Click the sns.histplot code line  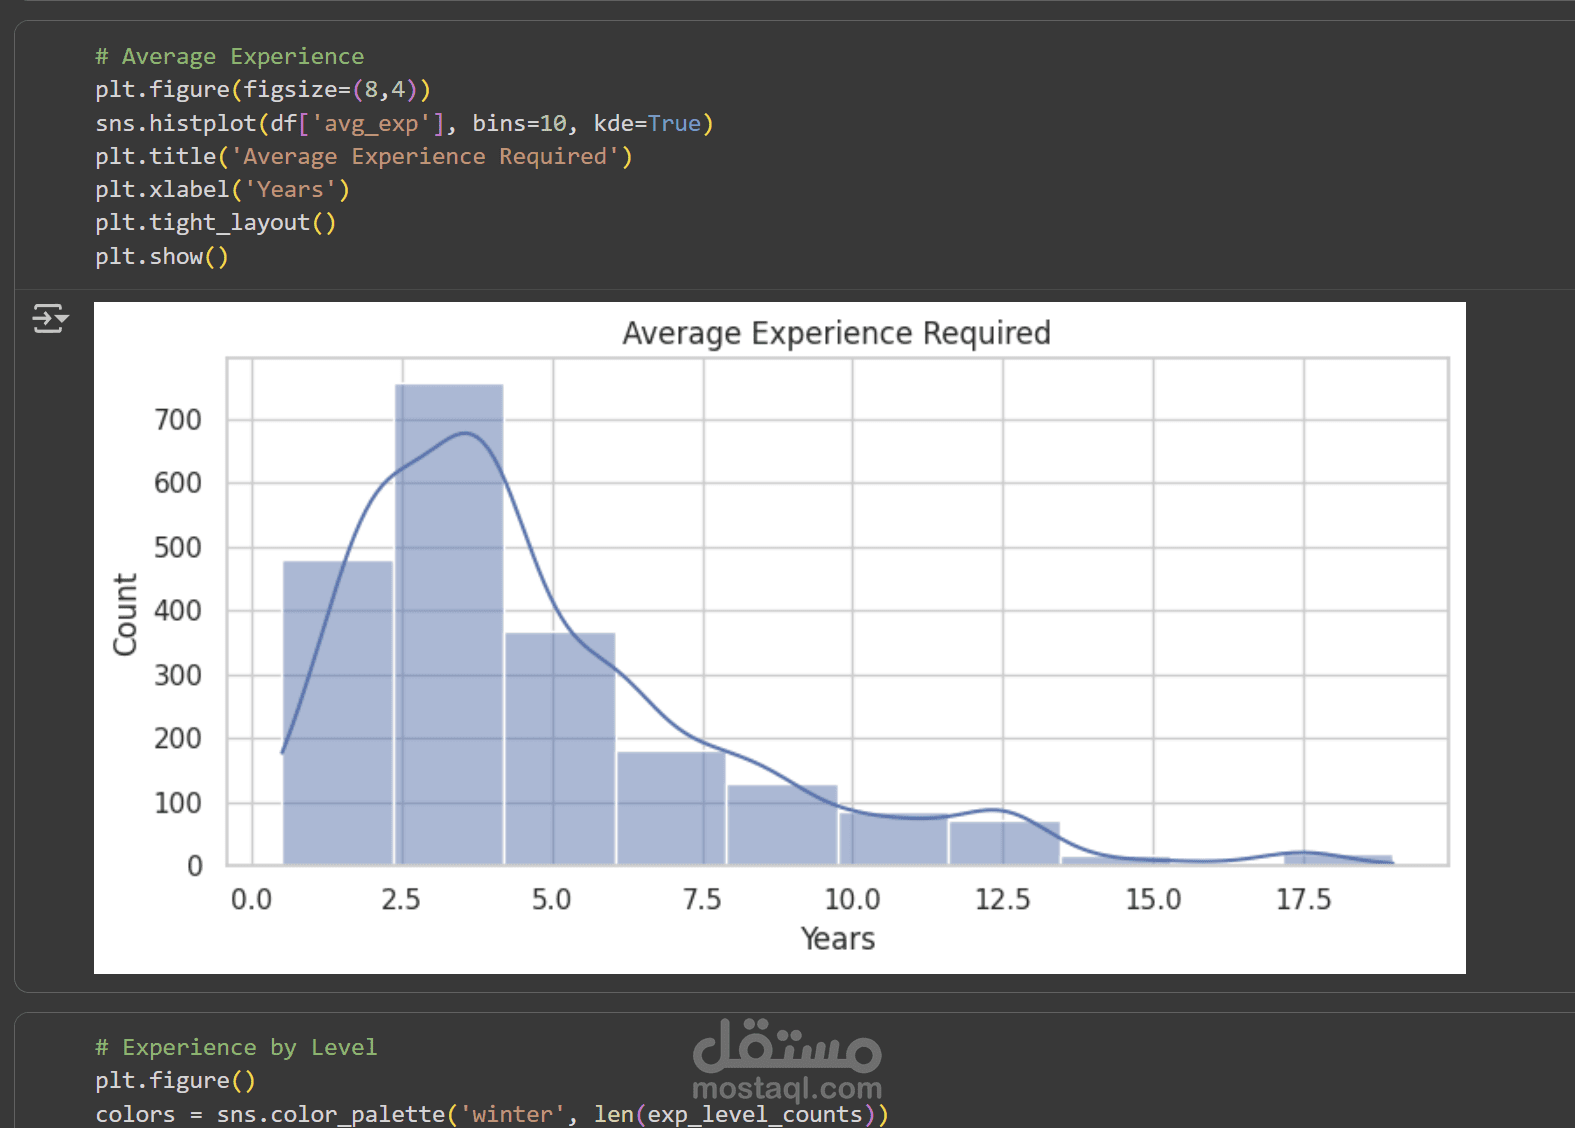click(x=403, y=124)
